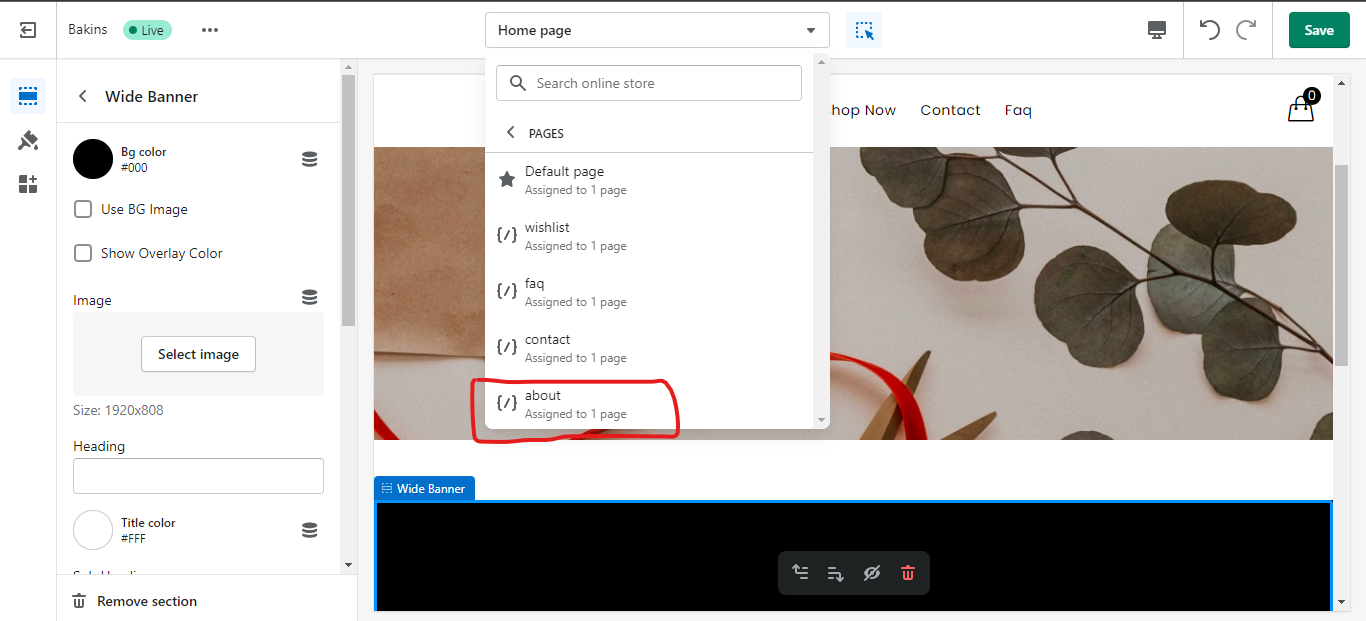Click Remove section
The height and width of the screenshot is (621, 1366).
135,601
